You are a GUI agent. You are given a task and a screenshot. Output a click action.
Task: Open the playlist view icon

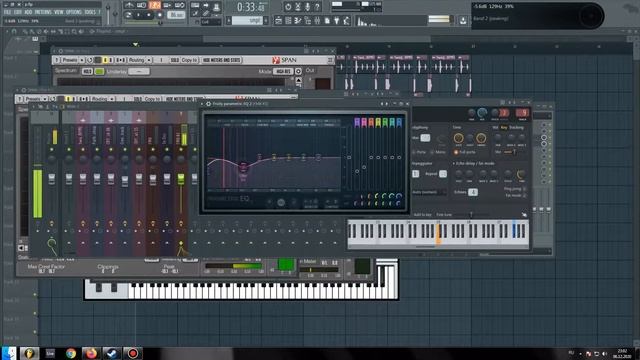tap(278, 20)
